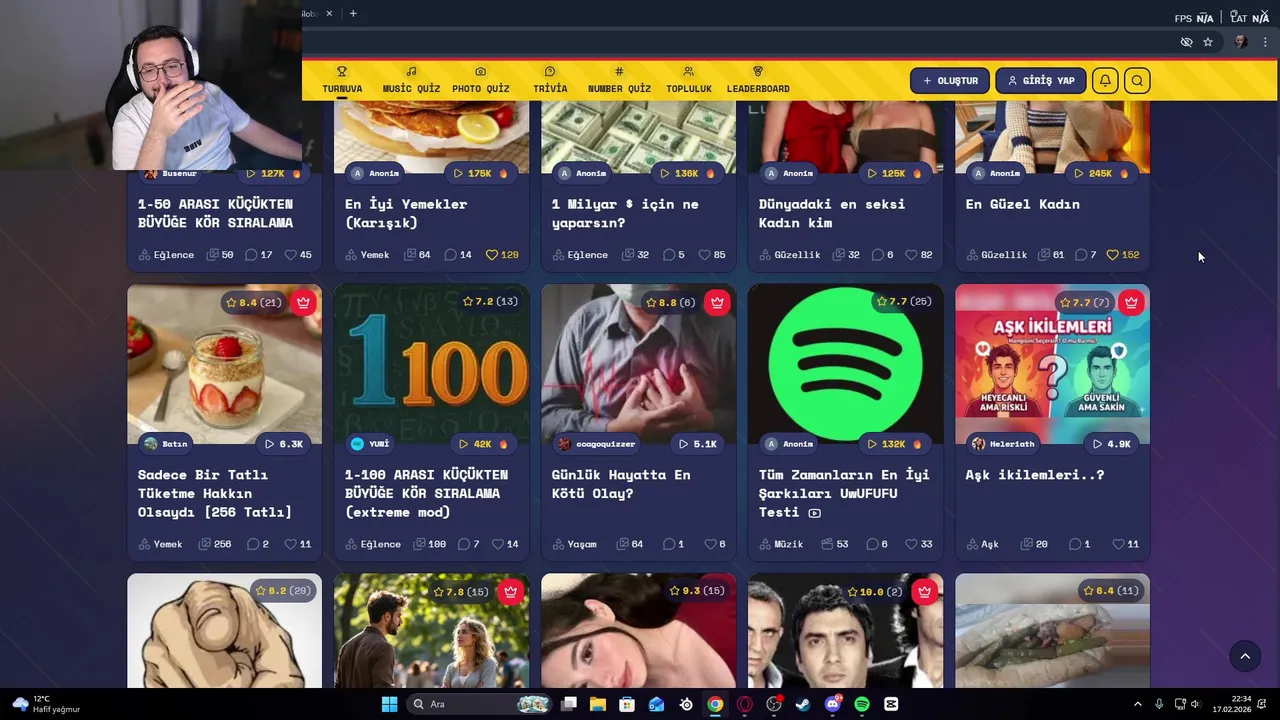Open the Music Quiz tab
Screen dimensions: 1280x720
pos(411,80)
